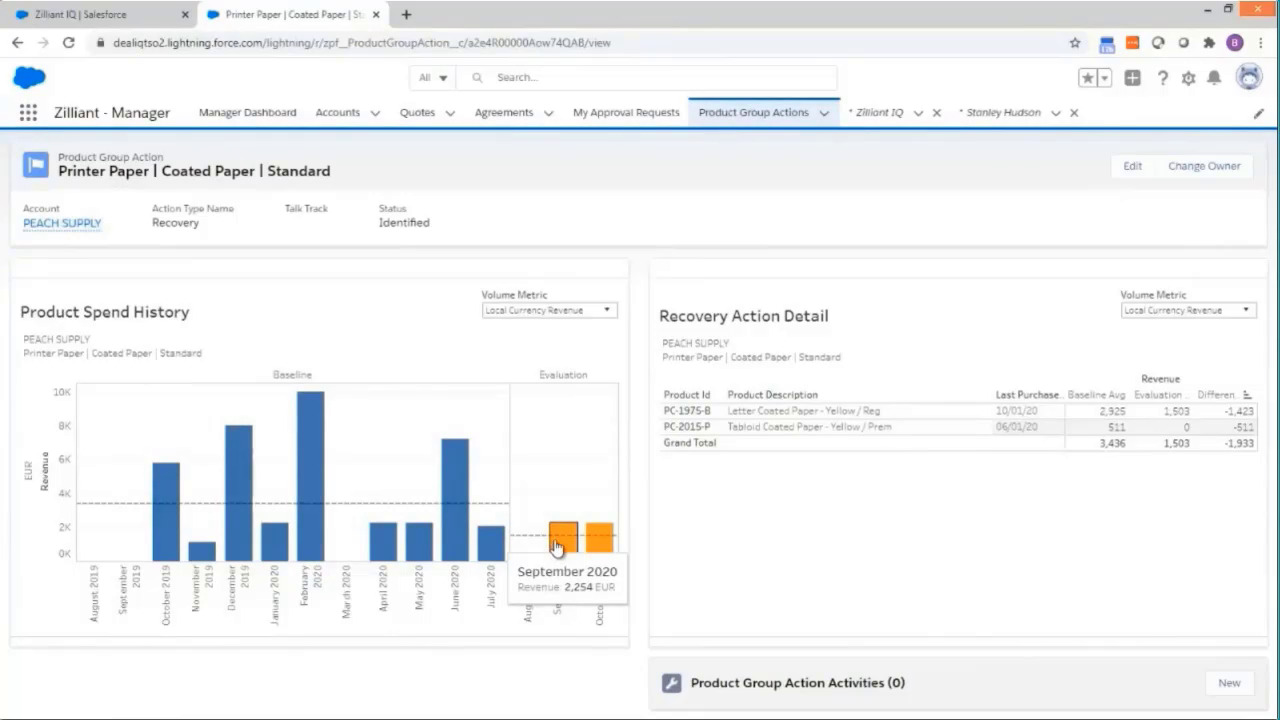Select the October 2019 revenue bar
Screen dimensions: 1280x720
click(166, 512)
